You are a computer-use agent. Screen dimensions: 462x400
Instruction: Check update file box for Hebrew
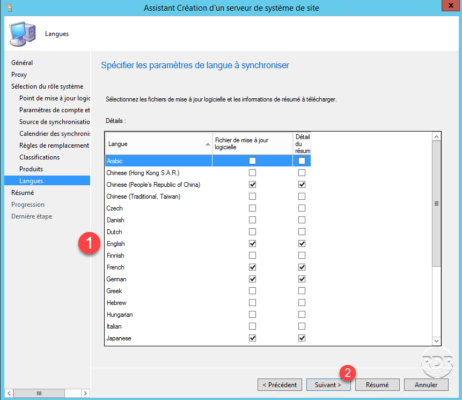pos(252,303)
